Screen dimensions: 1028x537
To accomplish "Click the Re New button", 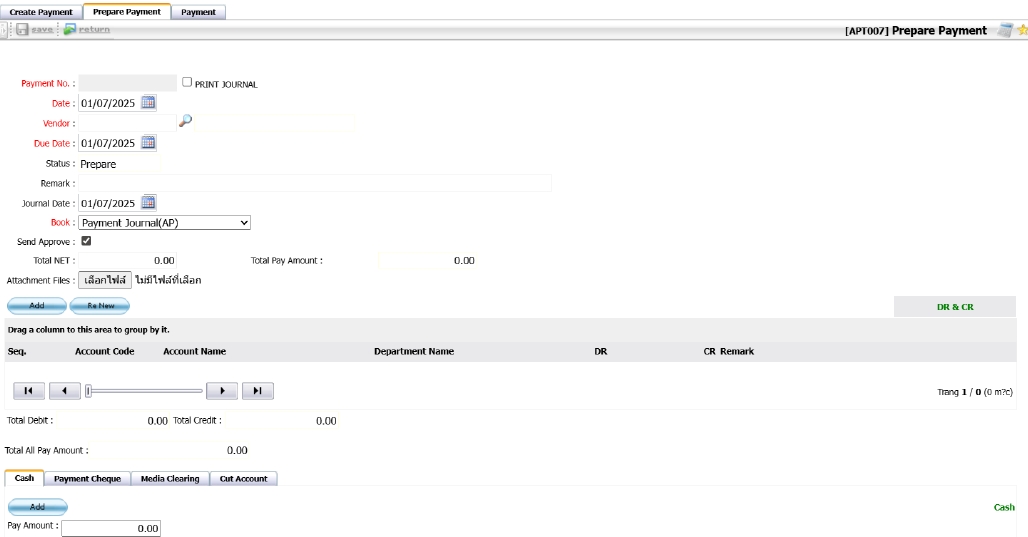I will (x=100, y=306).
